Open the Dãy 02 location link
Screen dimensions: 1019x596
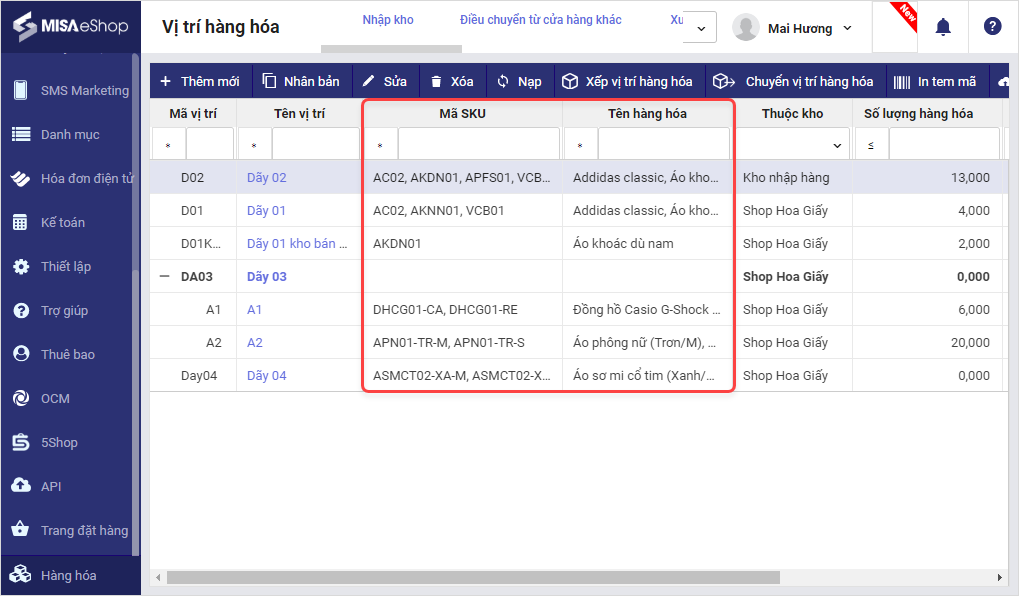[x=266, y=177]
